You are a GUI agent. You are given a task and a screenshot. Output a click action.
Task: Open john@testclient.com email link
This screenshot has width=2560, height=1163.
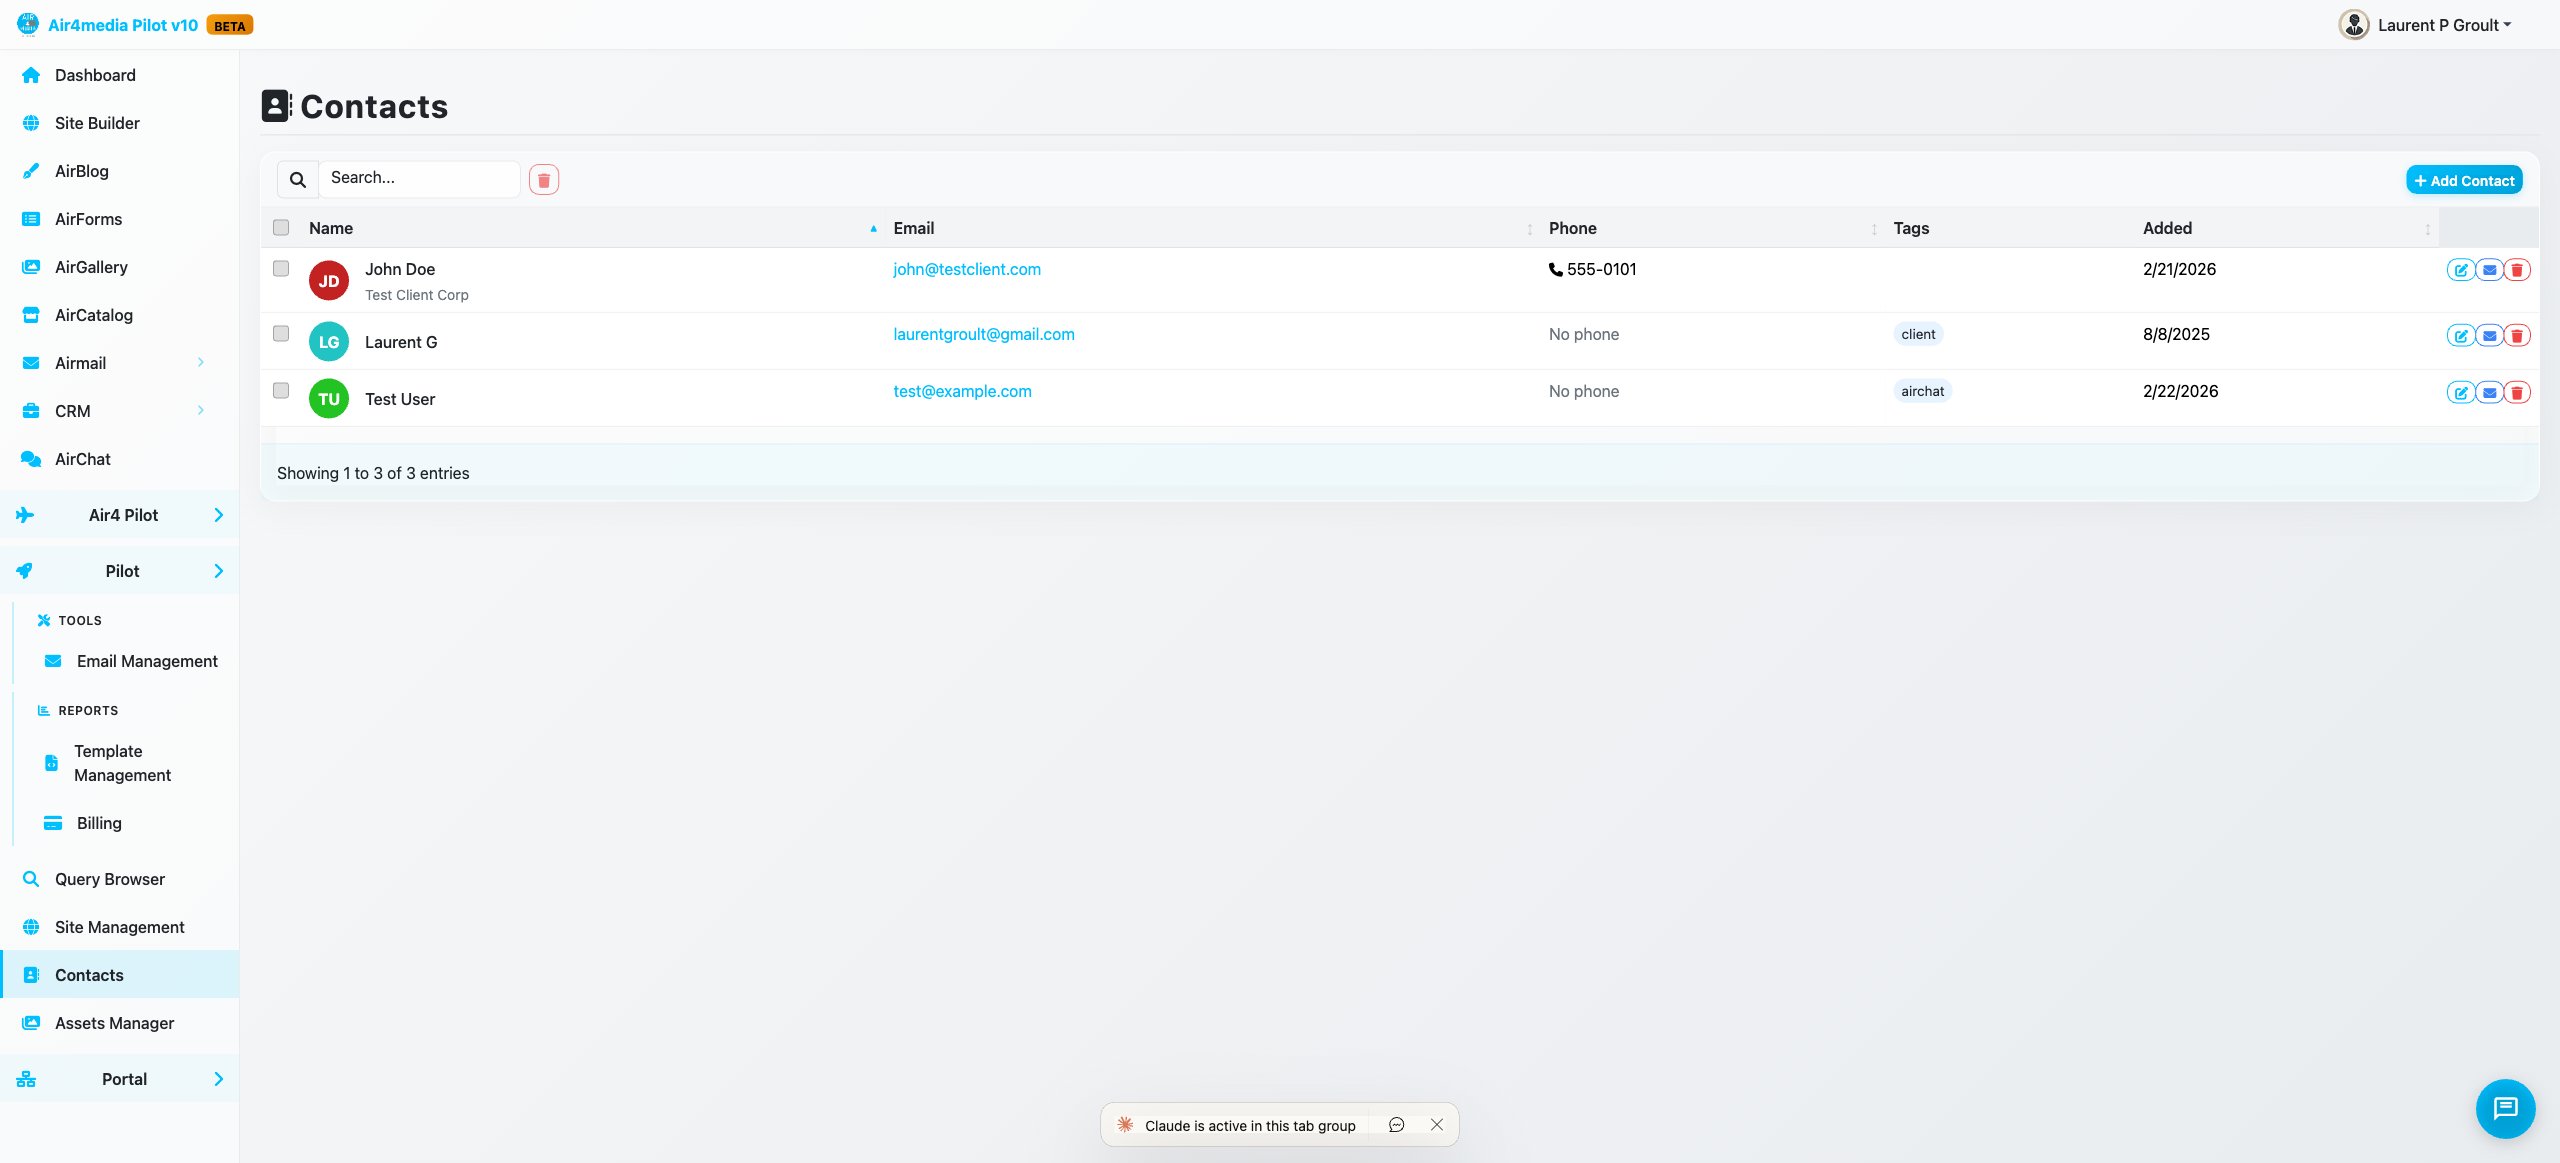click(966, 269)
